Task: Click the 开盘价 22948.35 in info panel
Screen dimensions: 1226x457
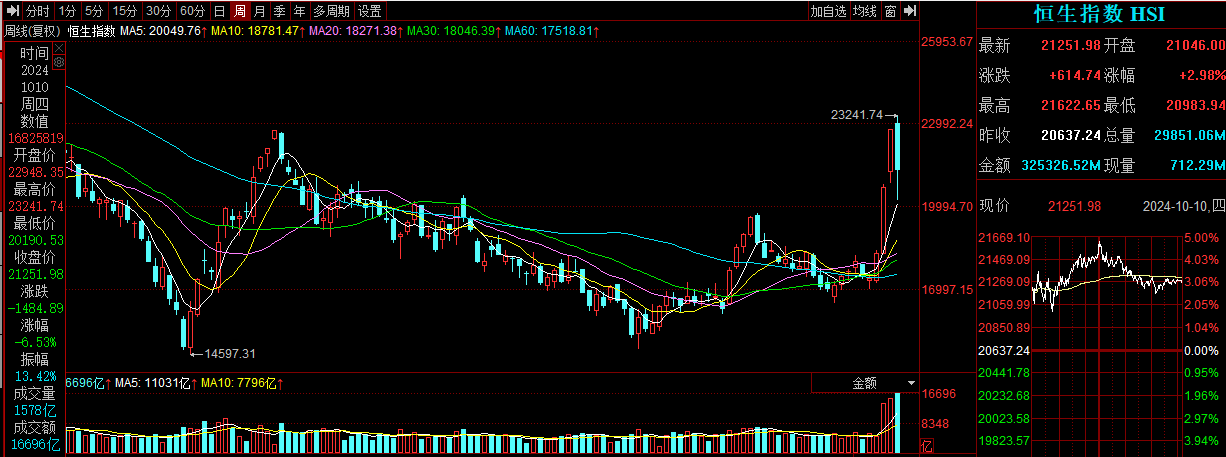Action: tap(35, 164)
